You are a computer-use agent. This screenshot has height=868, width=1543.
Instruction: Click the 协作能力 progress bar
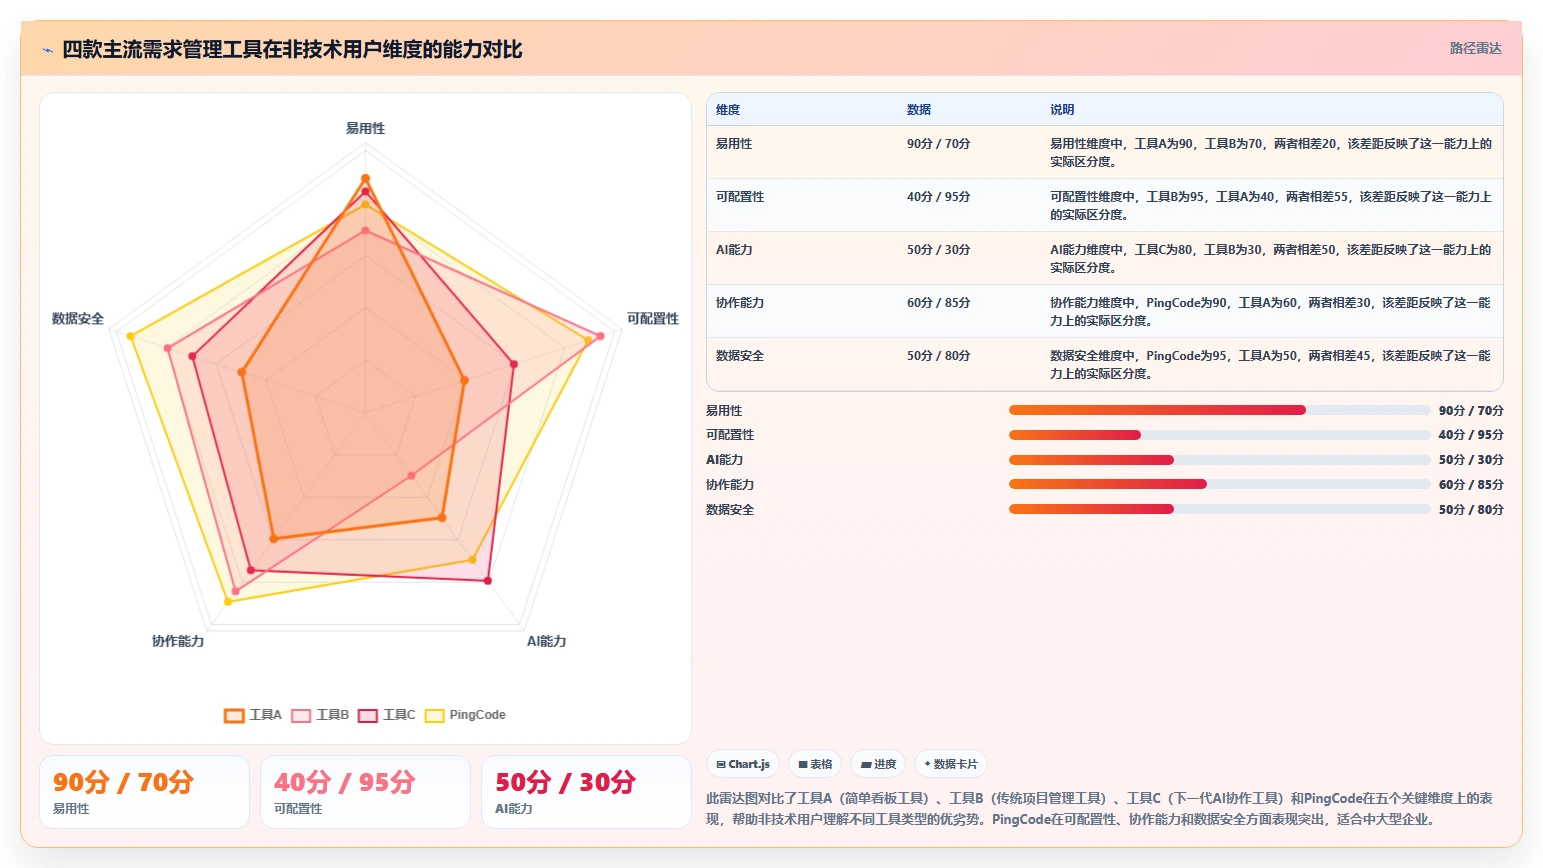[x=1219, y=484]
